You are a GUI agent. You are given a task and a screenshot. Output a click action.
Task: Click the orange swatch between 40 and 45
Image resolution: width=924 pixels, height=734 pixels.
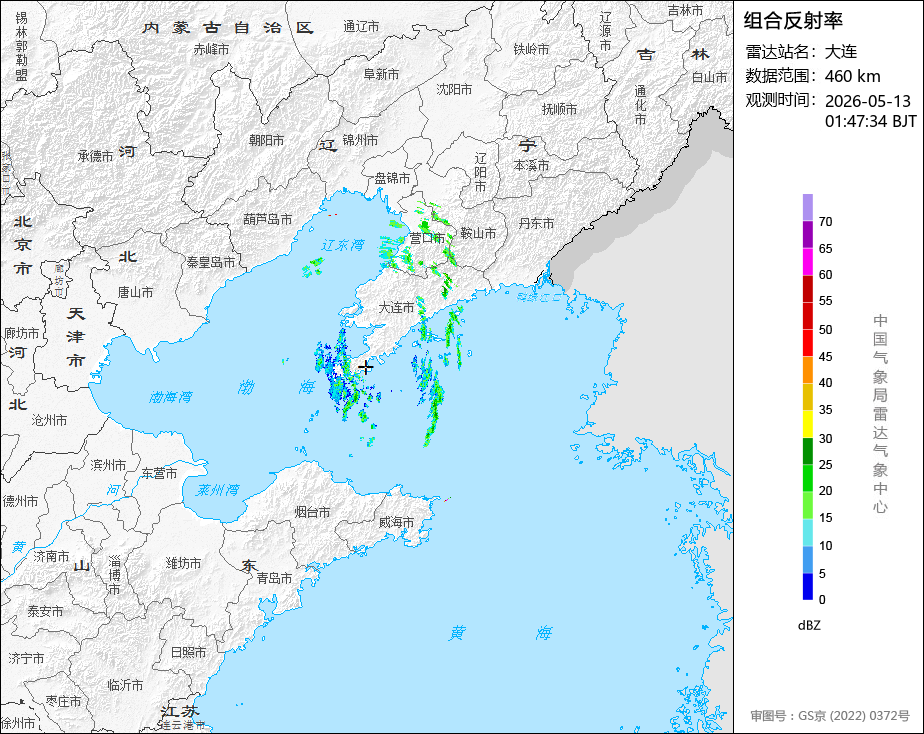pos(808,370)
